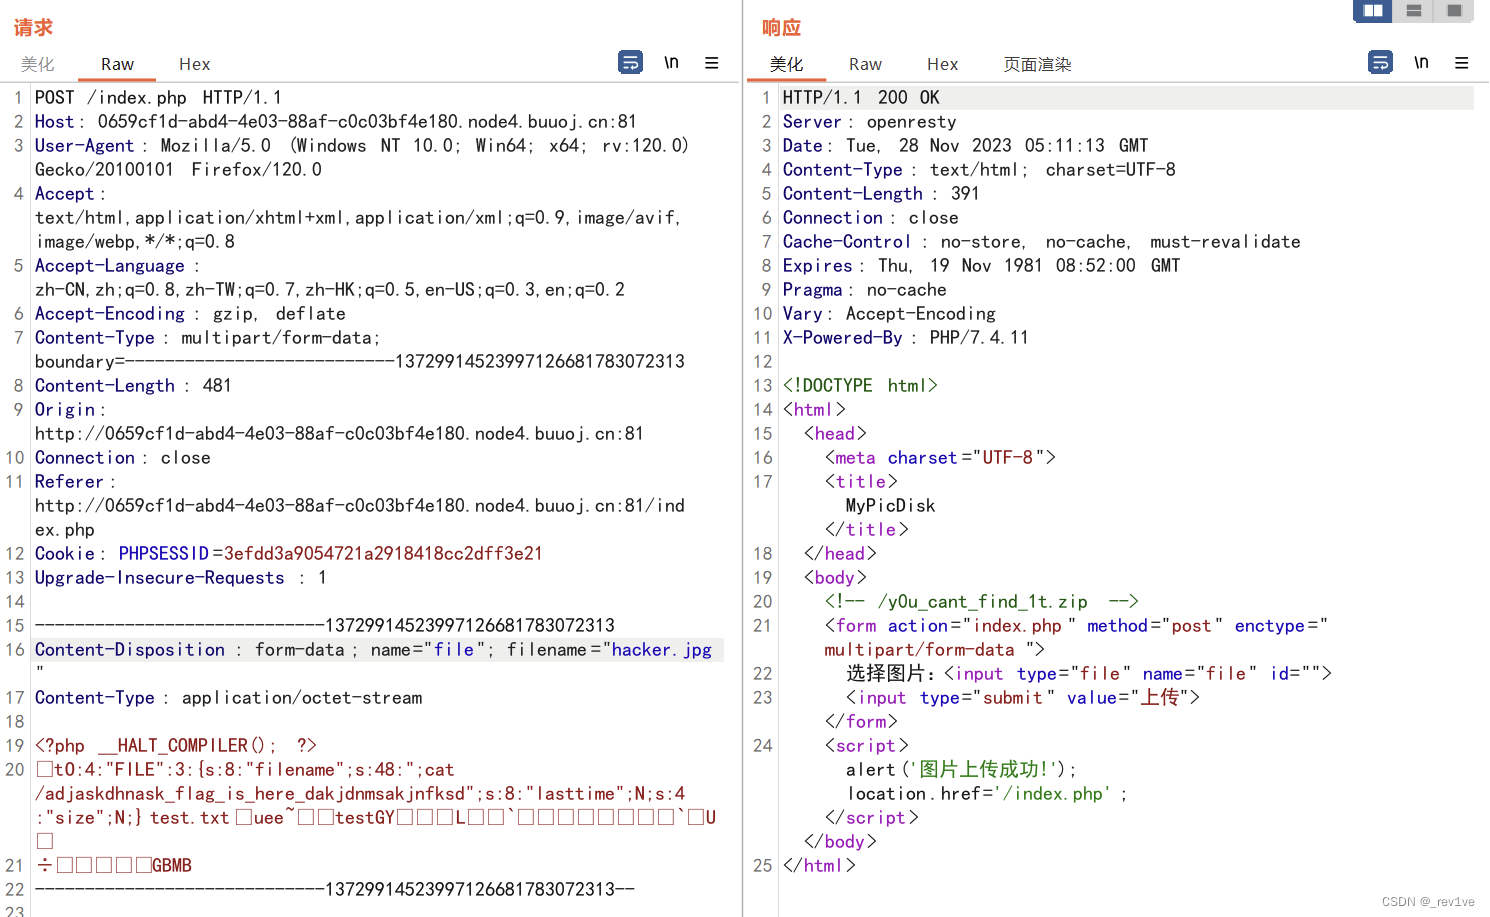Open hamburger menu in request panel
Image resolution: width=1490 pixels, height=917 pixels.
pyautogui.click(x=712, y=62)
